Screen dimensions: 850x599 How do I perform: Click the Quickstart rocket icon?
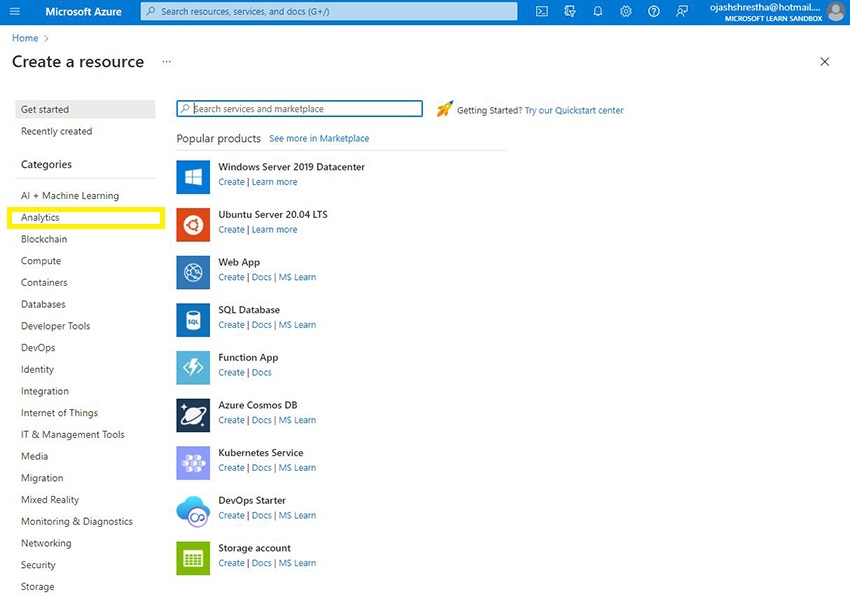(445, 109)
